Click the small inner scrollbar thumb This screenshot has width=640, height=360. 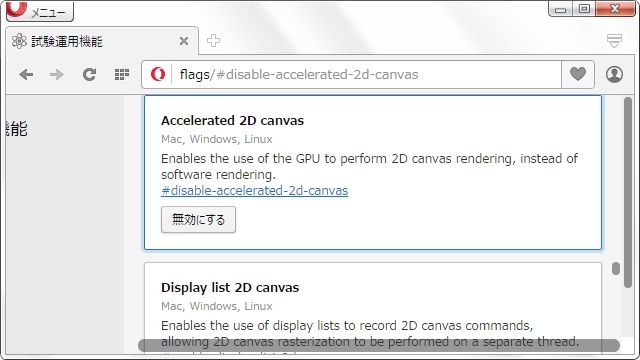point(616,268)
